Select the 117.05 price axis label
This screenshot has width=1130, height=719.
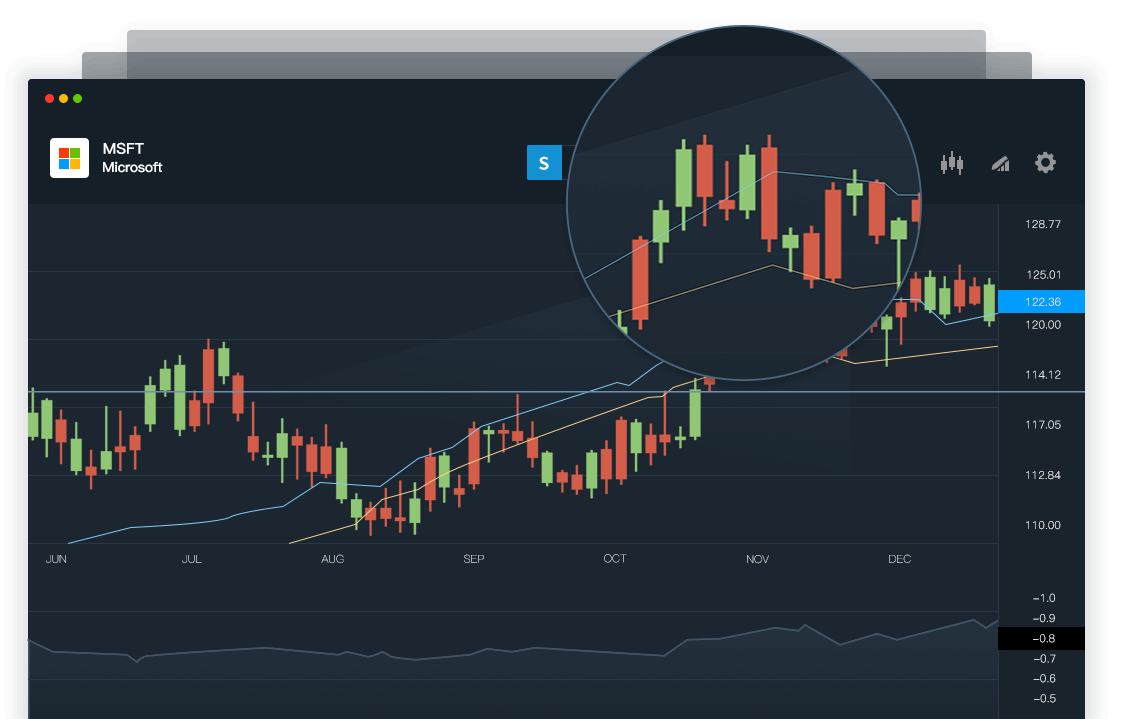tap(1043, 425)
